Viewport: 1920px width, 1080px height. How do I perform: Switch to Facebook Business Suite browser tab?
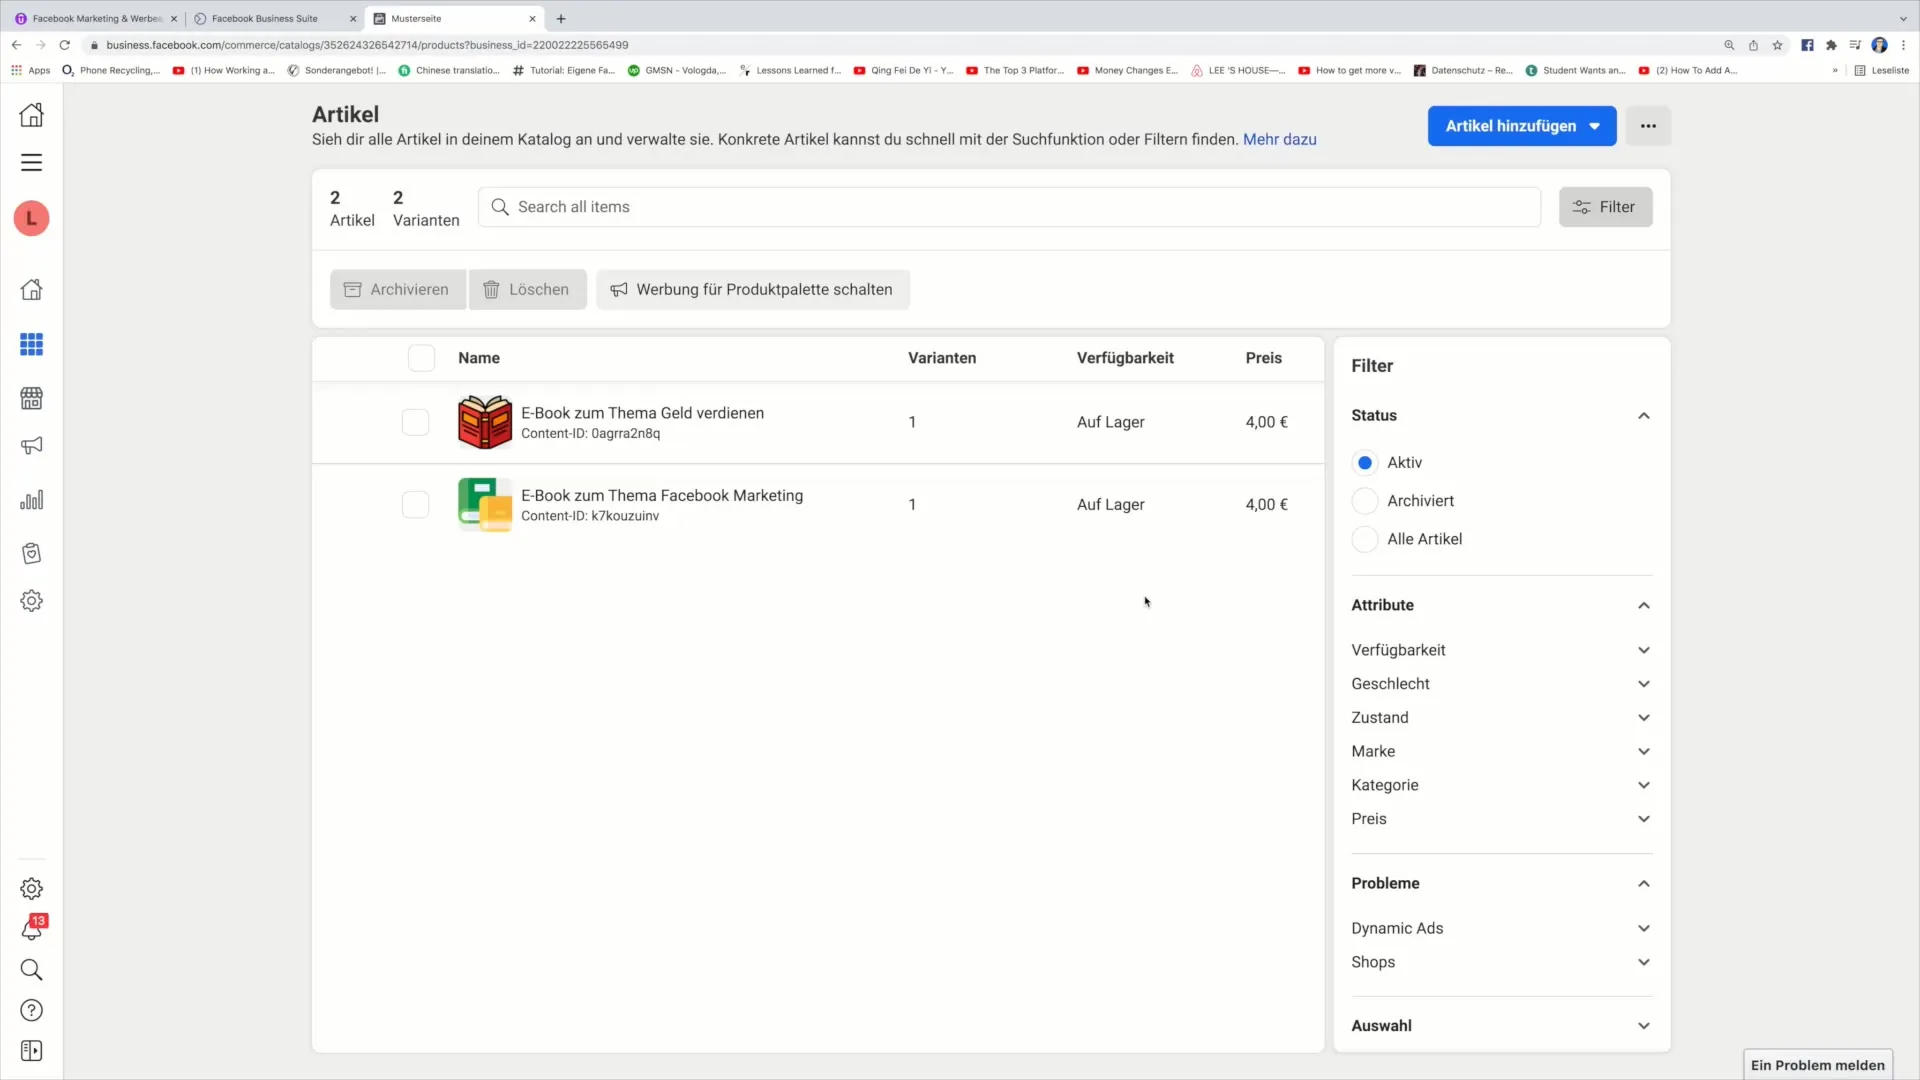point(274,18)
